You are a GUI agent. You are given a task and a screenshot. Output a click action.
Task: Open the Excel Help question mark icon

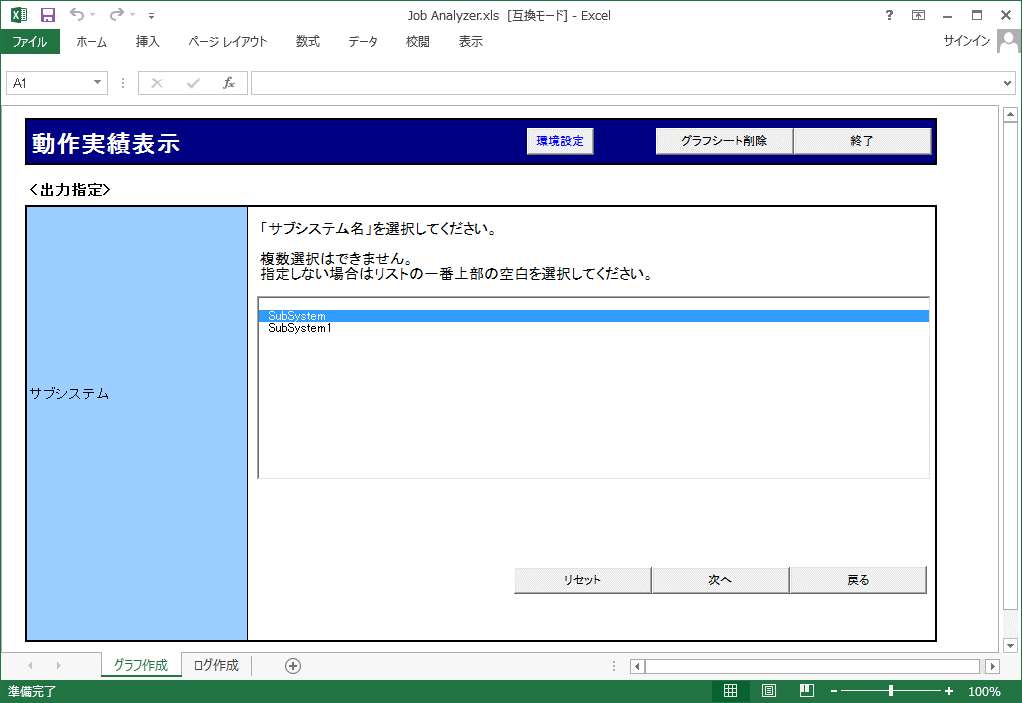[x=889, y=15]
